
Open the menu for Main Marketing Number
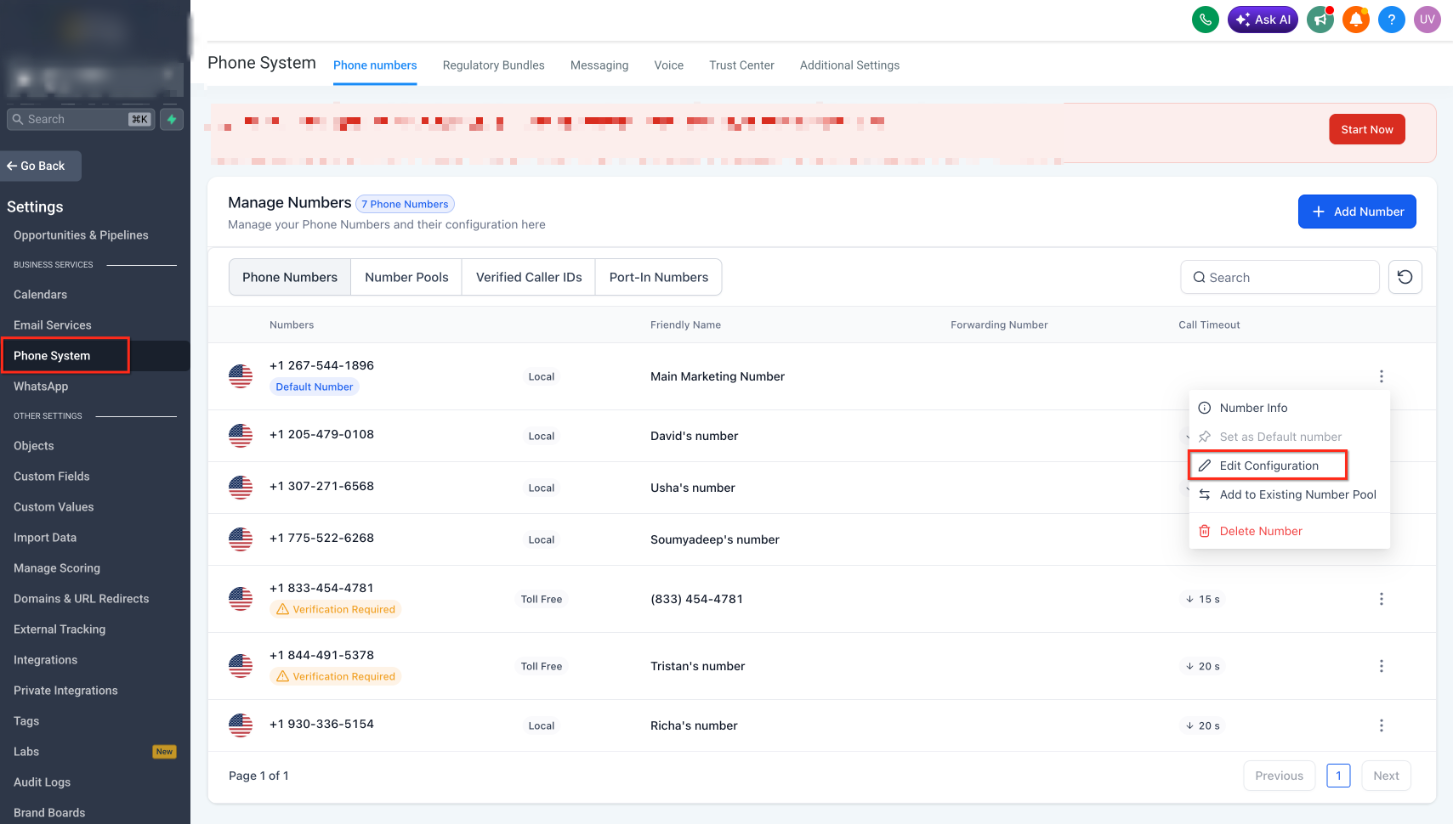pos(1381,377)
